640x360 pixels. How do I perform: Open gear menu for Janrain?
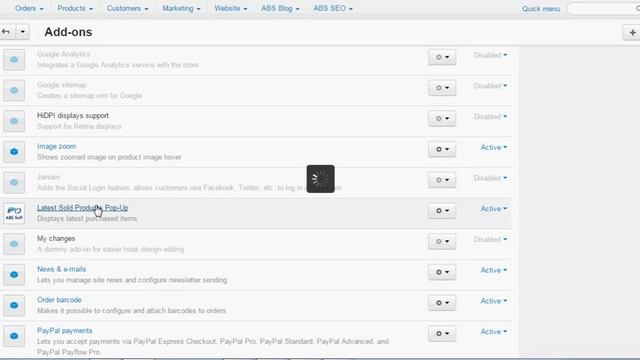(442, 180)
